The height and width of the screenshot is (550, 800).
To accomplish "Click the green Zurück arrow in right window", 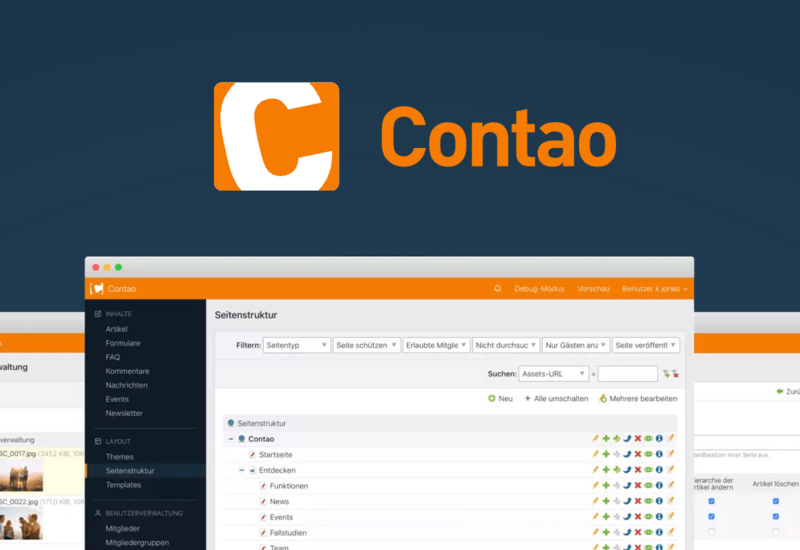I will (780, 391).
